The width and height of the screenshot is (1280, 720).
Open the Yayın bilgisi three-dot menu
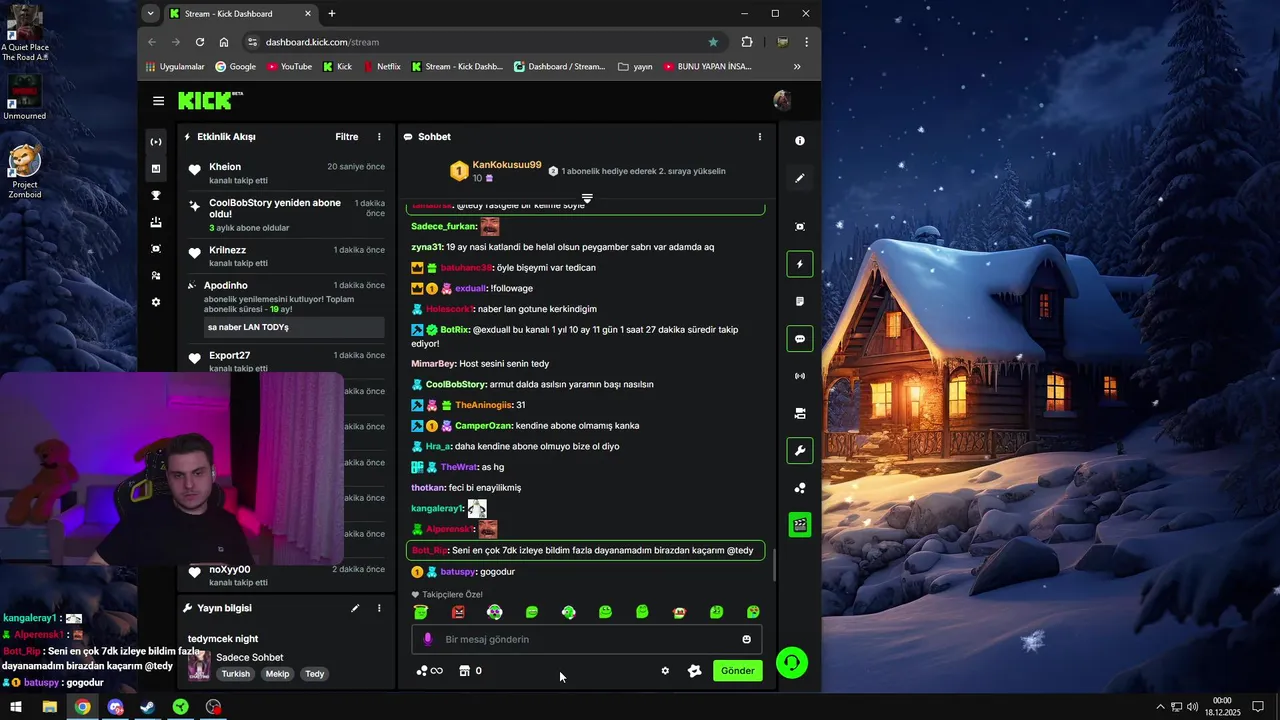click(379, 608)
